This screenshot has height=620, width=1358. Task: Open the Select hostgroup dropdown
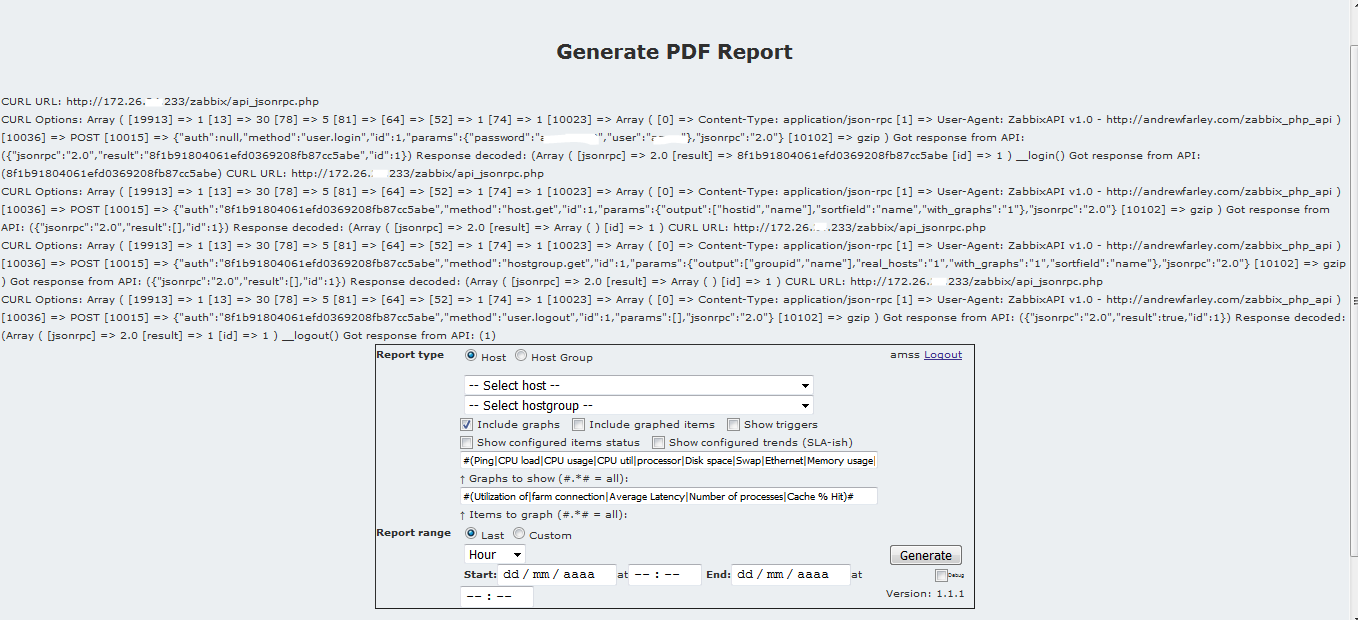[639, 405]
